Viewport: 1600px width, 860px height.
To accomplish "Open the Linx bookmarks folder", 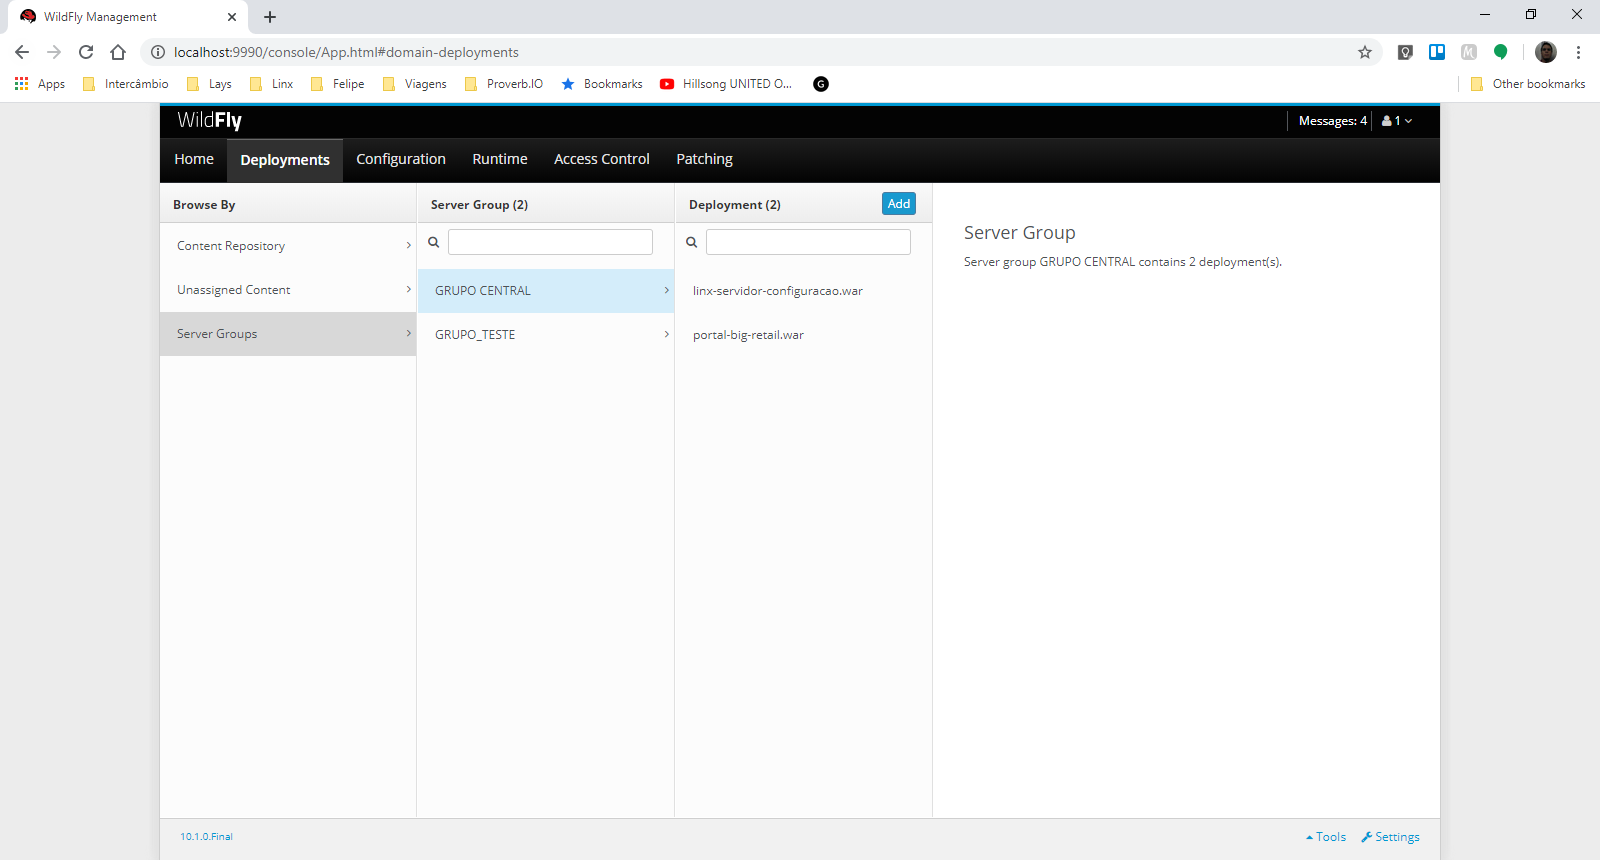I will [272, 84].
